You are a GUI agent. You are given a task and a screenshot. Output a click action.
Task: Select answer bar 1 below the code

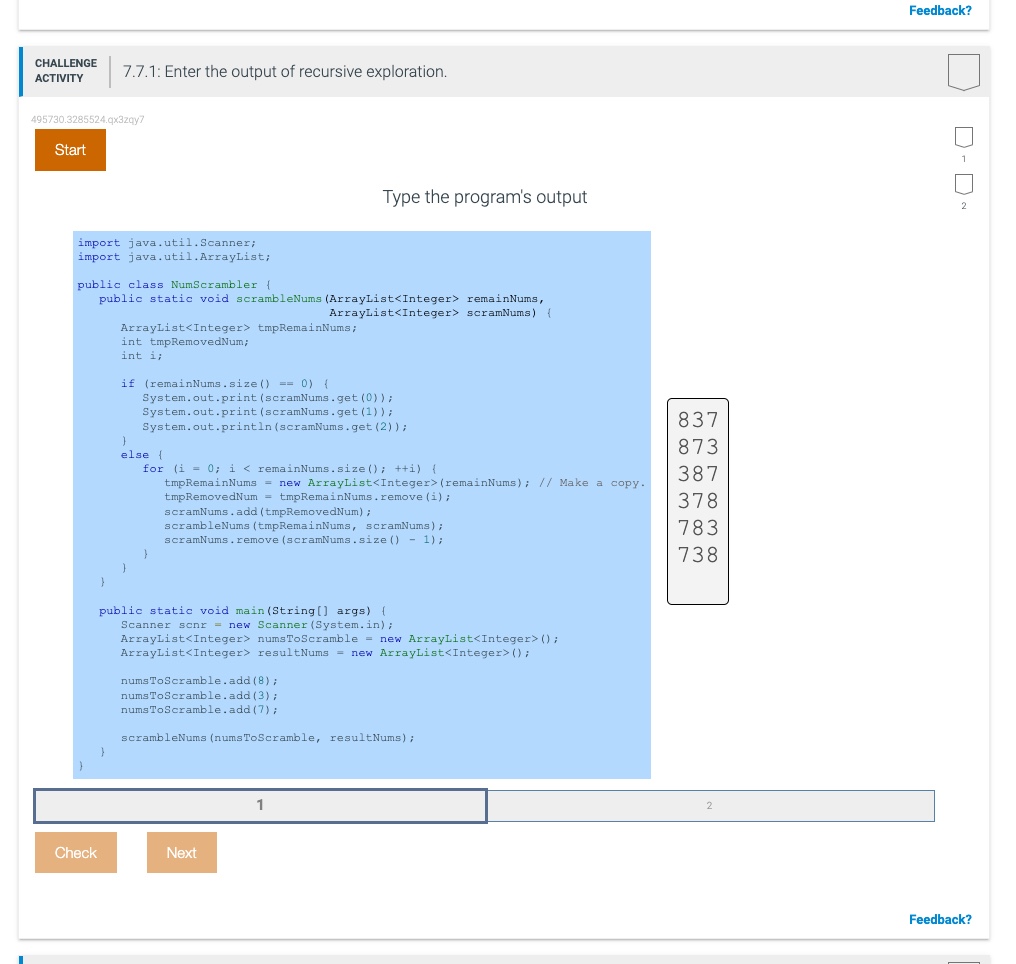pos(260,805)
